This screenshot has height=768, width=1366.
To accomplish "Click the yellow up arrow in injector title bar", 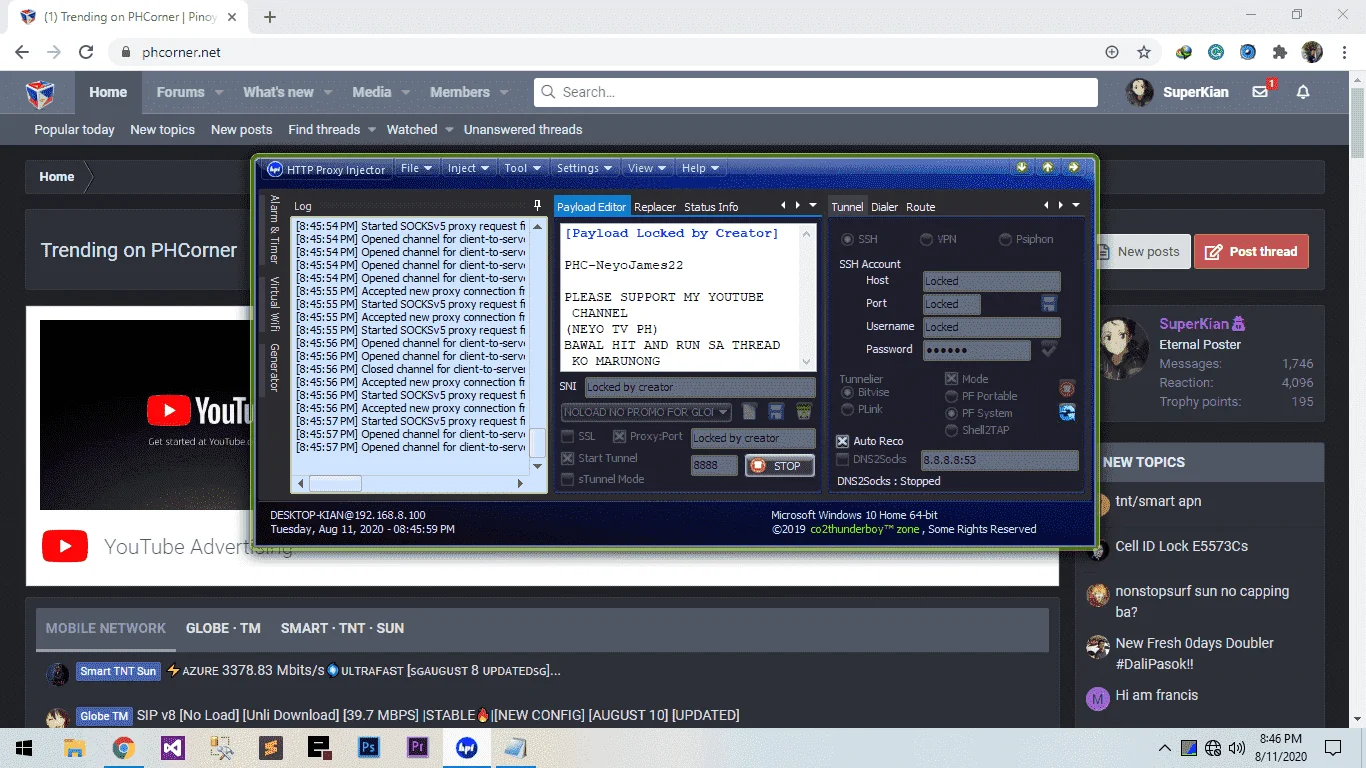I will (1047, 168).
